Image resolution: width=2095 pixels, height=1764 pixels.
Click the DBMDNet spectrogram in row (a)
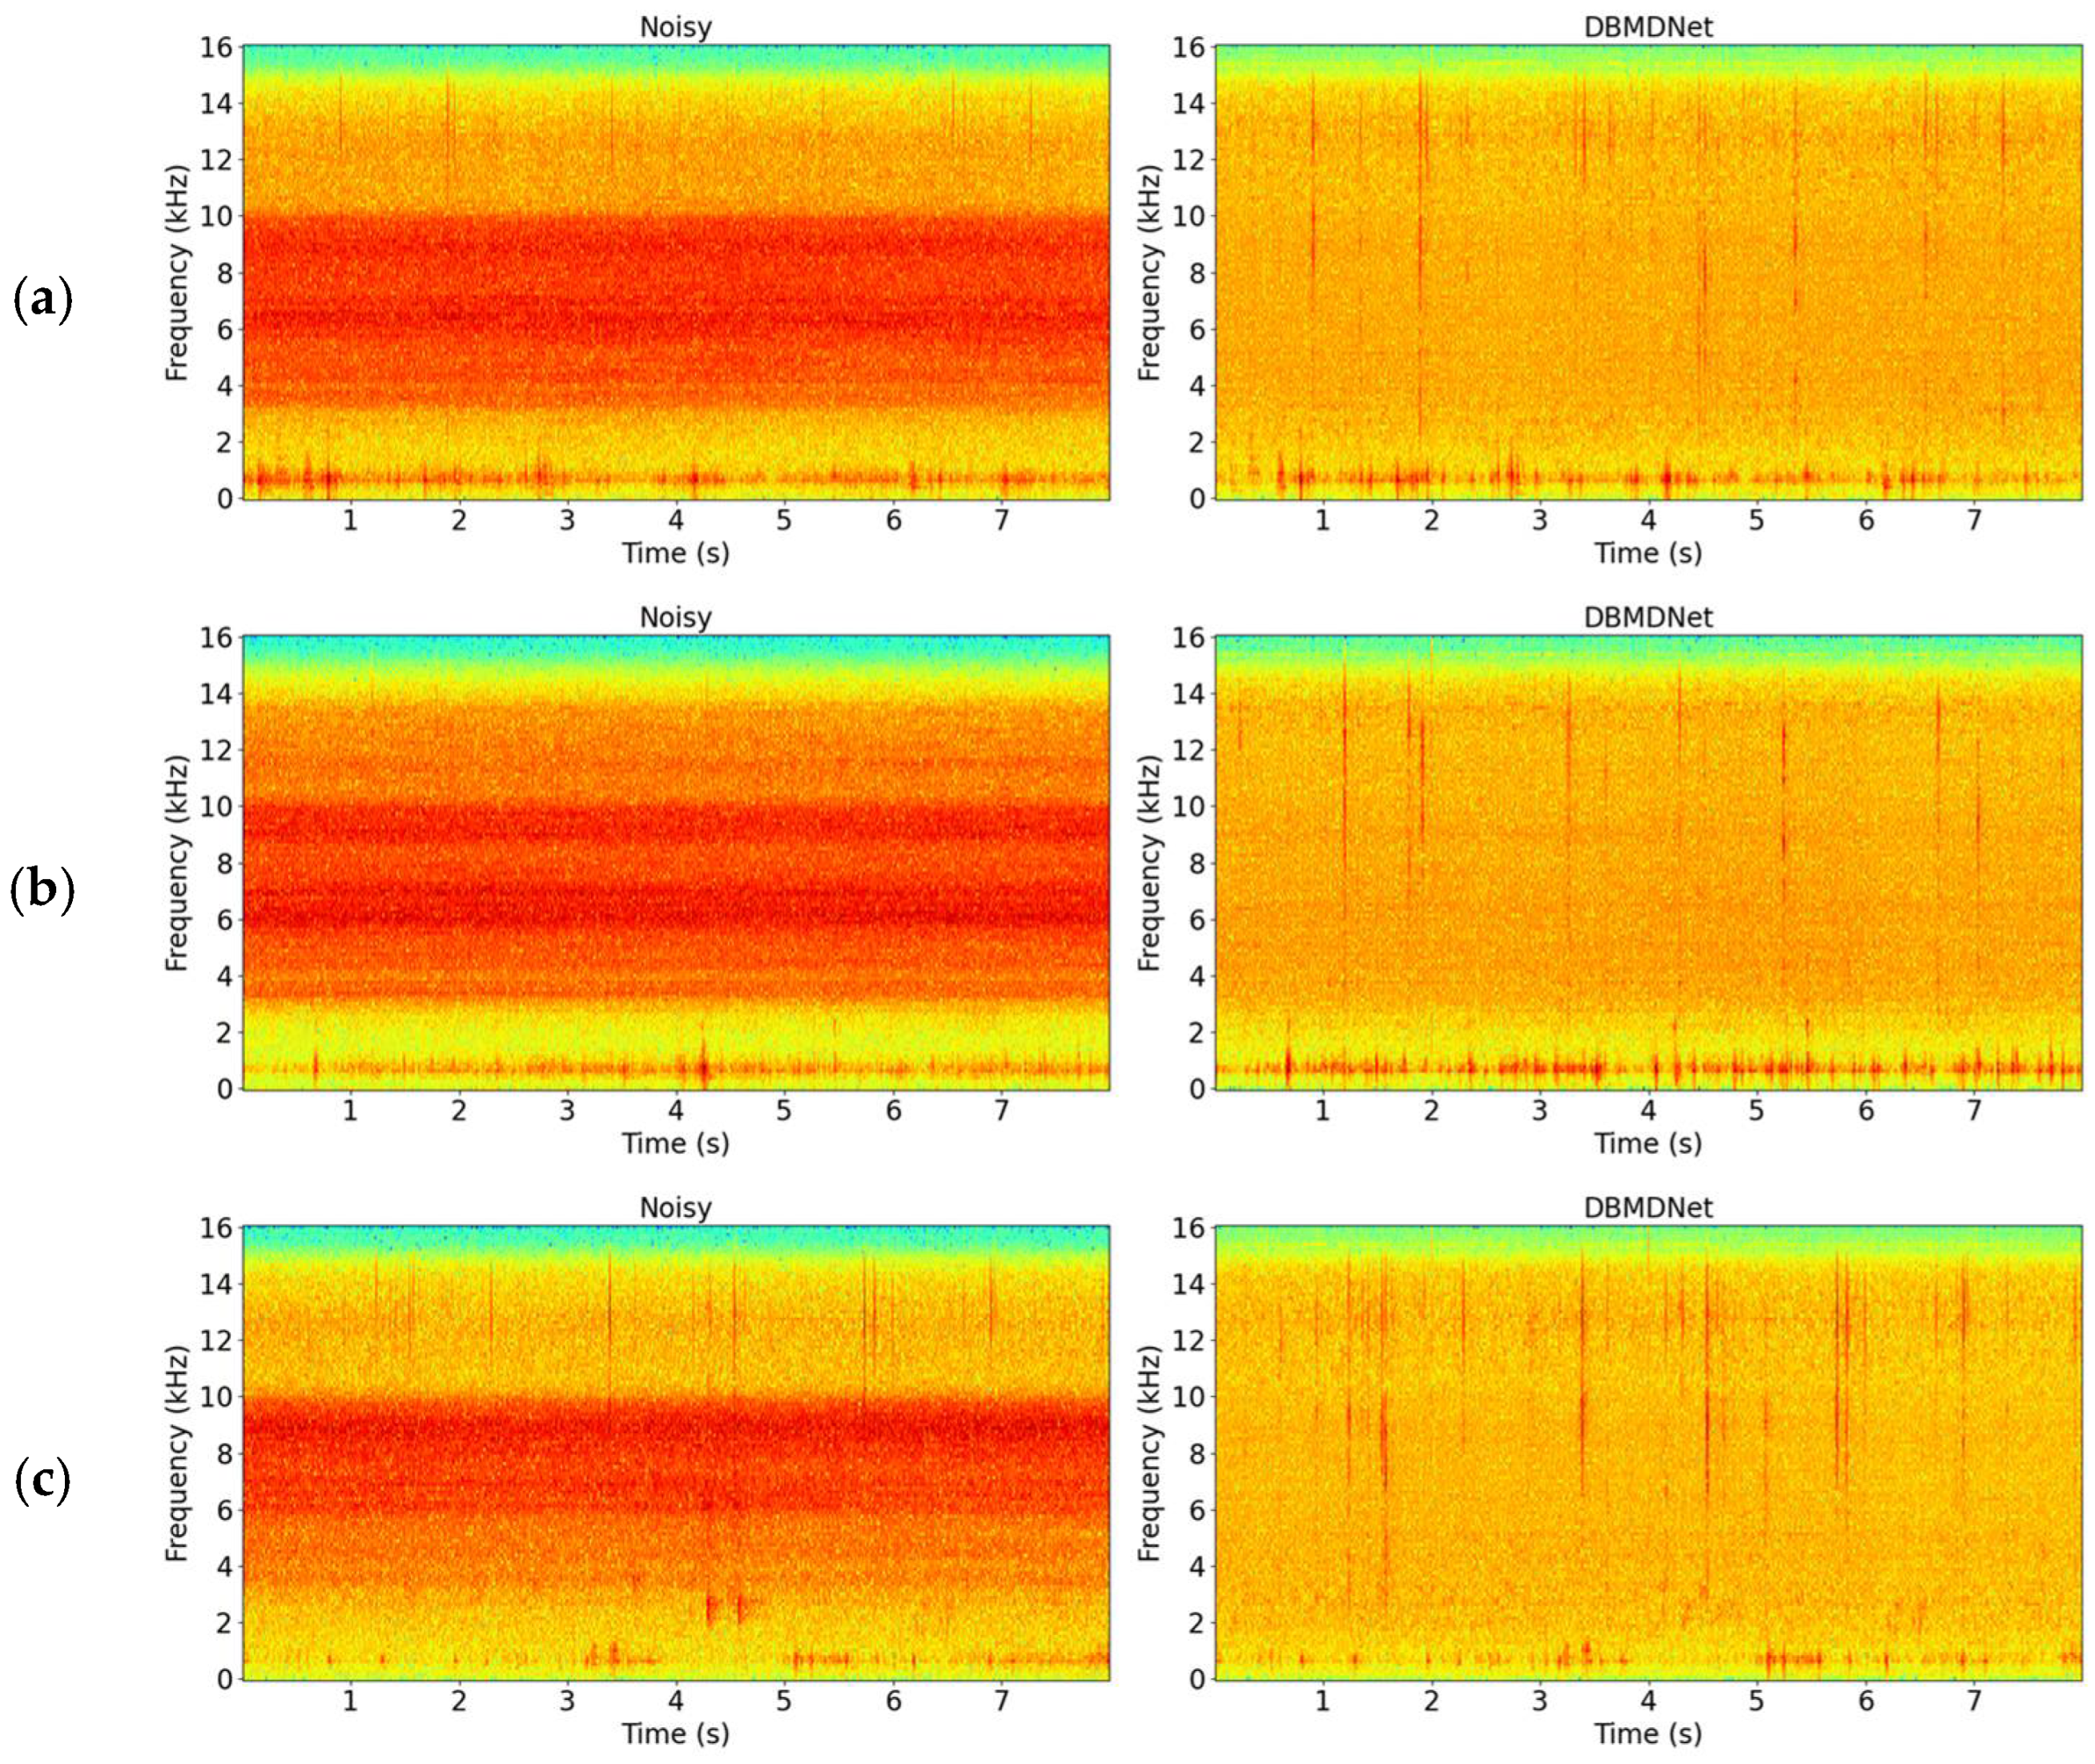[x=1648, y=272]
